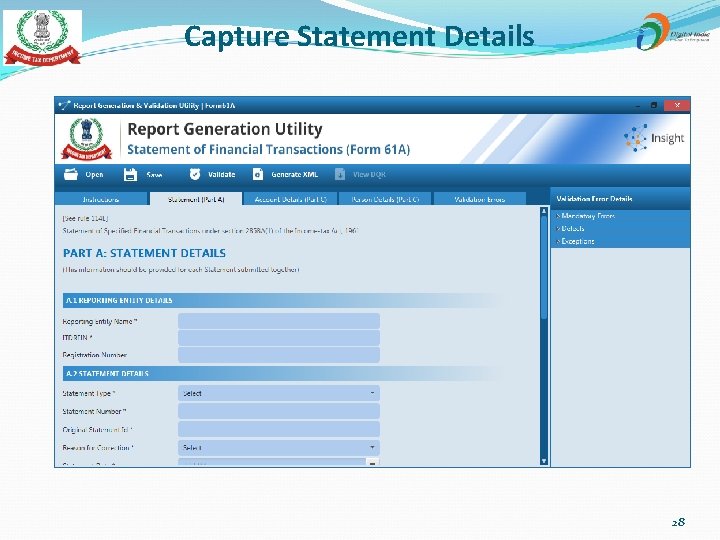Click the Report Generation Utility title
Viewport: 720px width, 540px height.
pyautogui.click(x=225, y=129)
